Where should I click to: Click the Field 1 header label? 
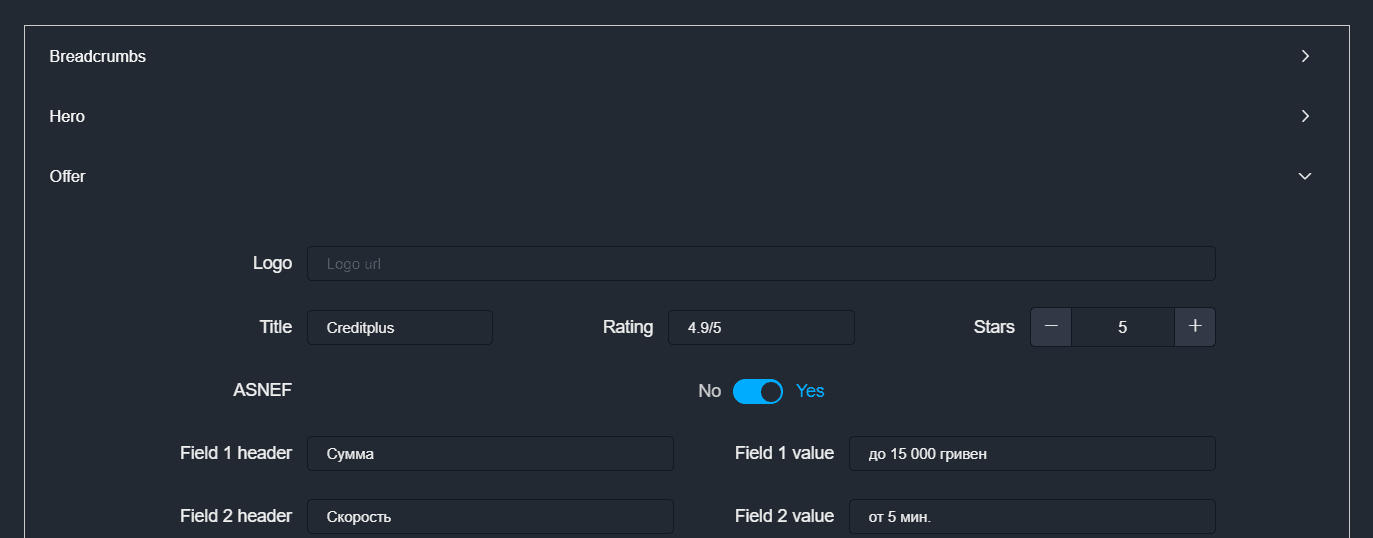point(236,453)
